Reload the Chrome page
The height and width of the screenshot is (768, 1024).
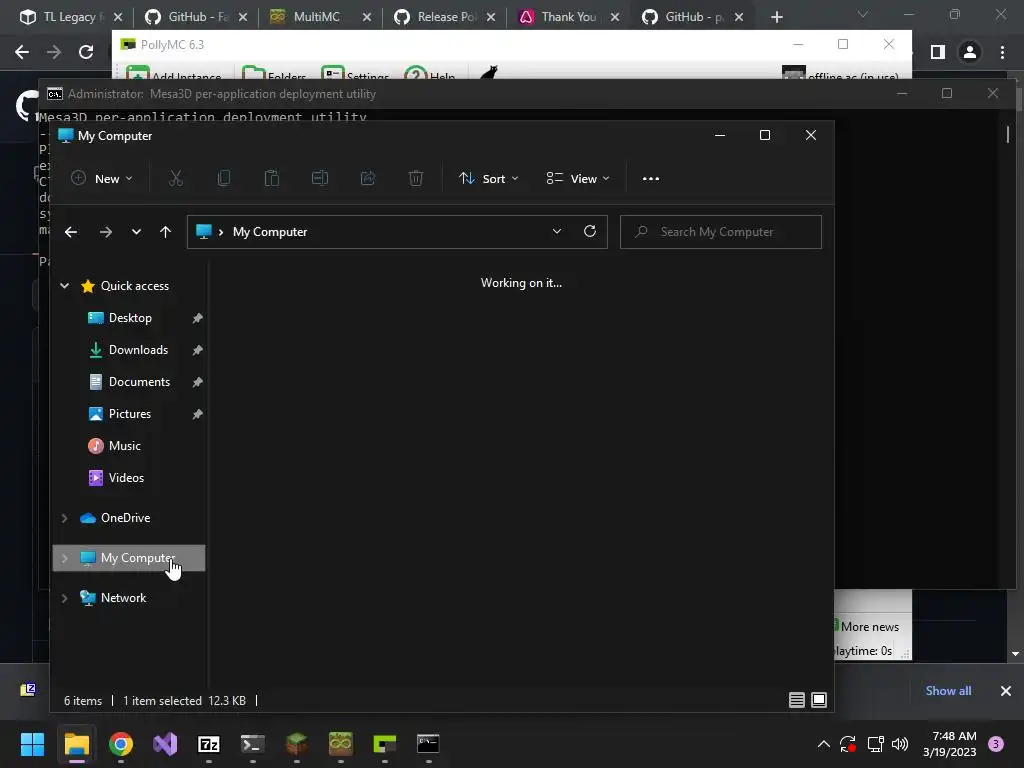click(86, 52)
